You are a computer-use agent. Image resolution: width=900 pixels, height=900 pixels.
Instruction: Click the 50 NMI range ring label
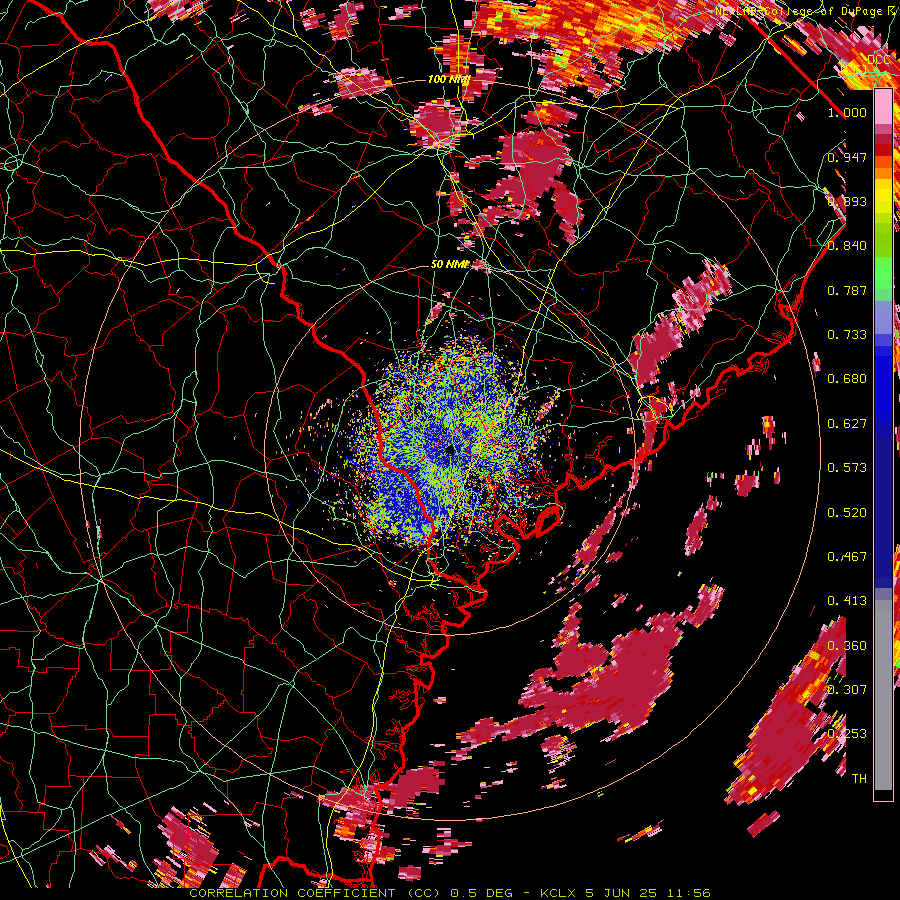(x=449, y=264)
